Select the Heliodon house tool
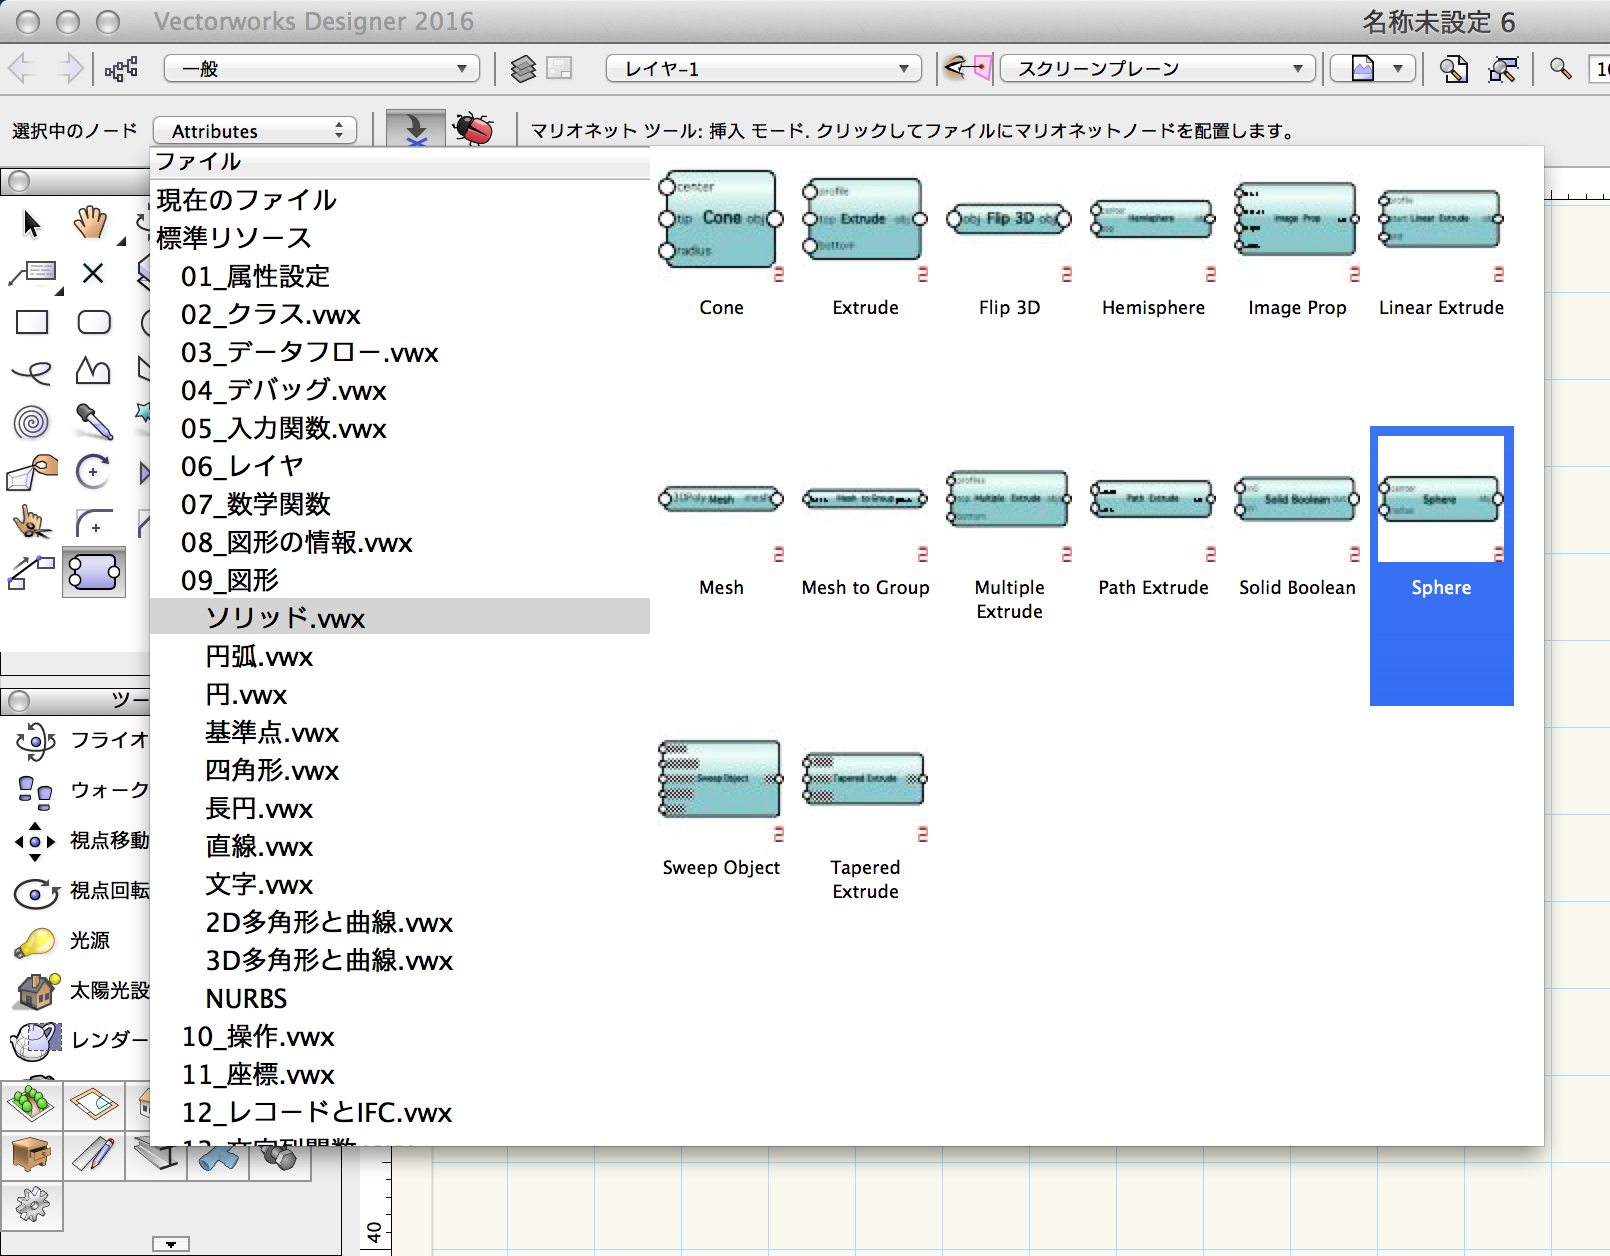1610x1256 pixels. click(36, 991)
